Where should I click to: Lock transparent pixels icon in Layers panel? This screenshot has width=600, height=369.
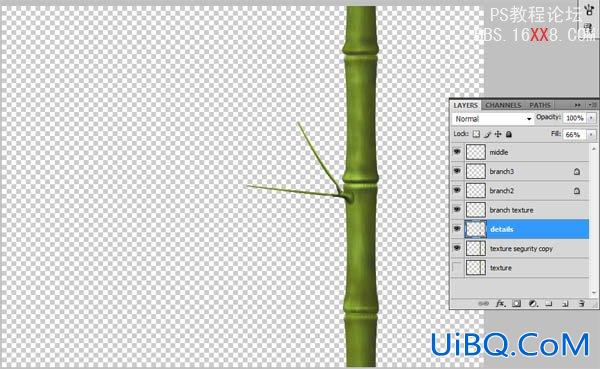476,134
